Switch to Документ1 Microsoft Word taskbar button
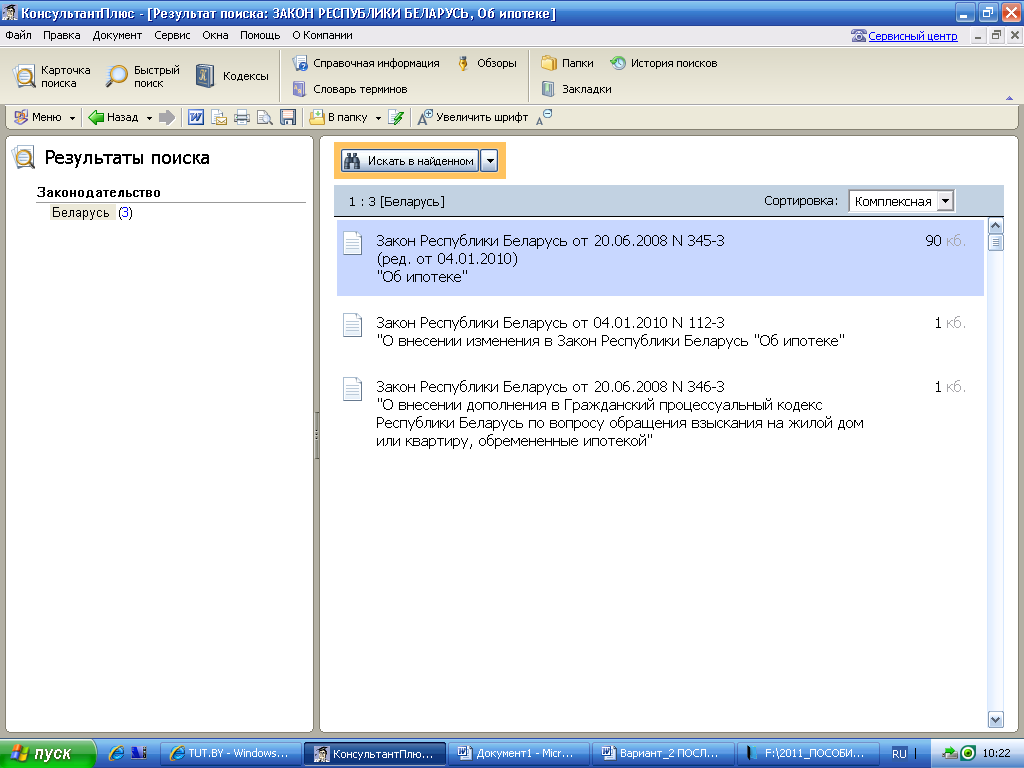 point(519,754)
